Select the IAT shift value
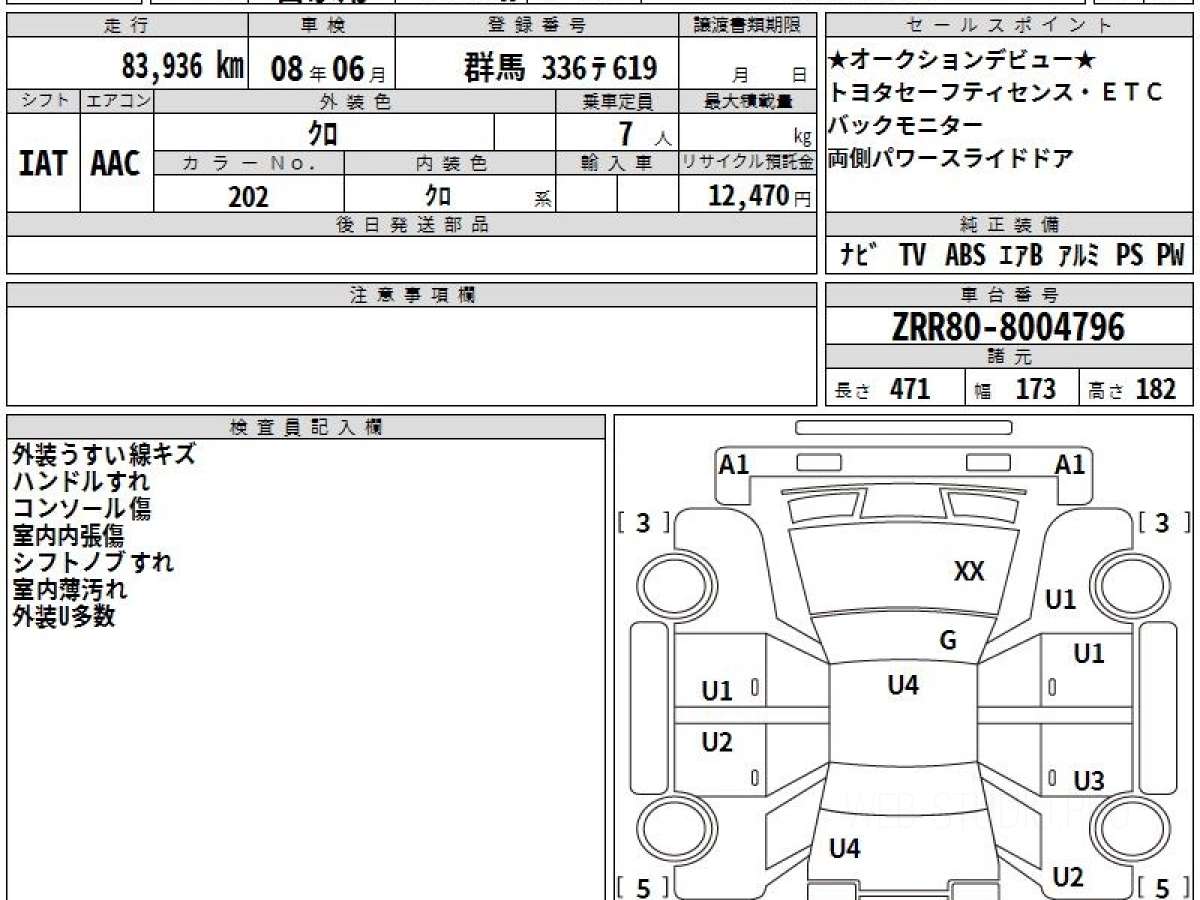 pyautogui.click(x=43, y=163)
